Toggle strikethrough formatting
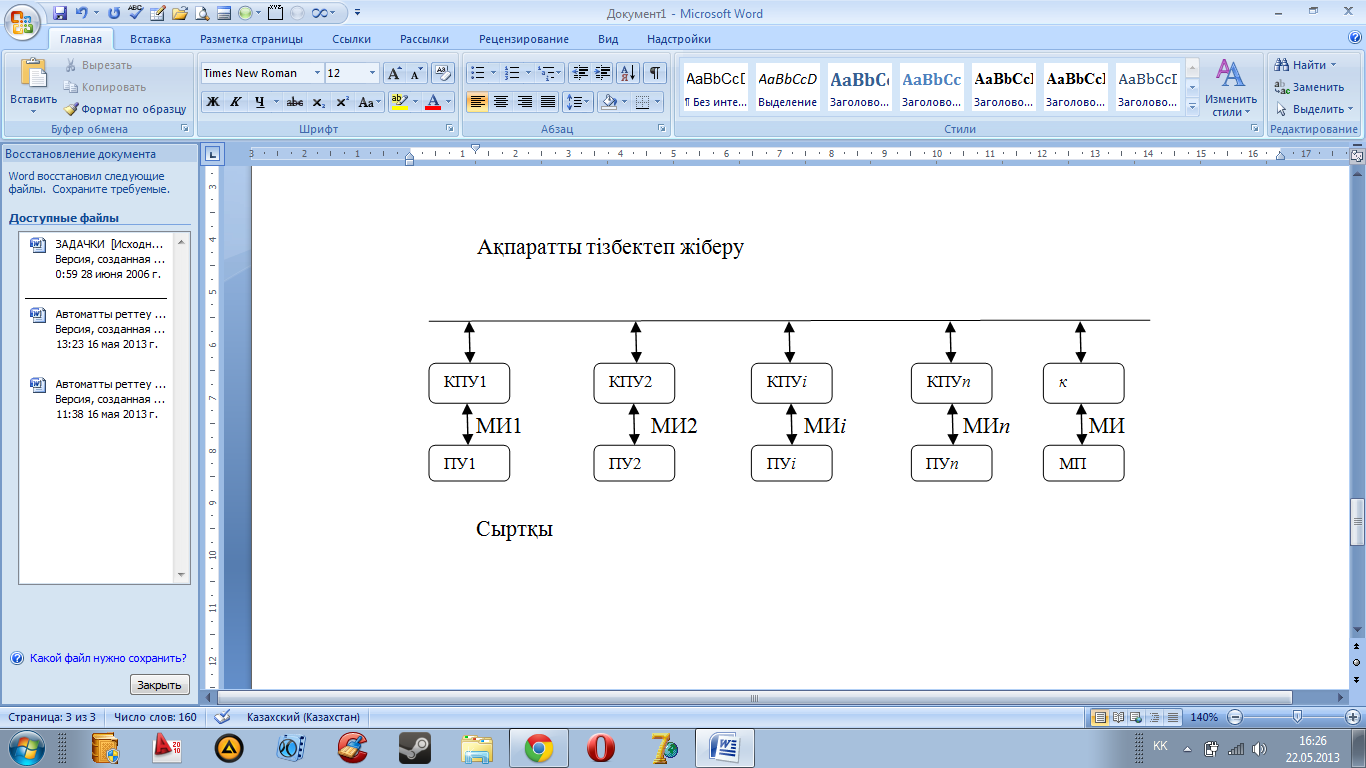 pos(295,102)
